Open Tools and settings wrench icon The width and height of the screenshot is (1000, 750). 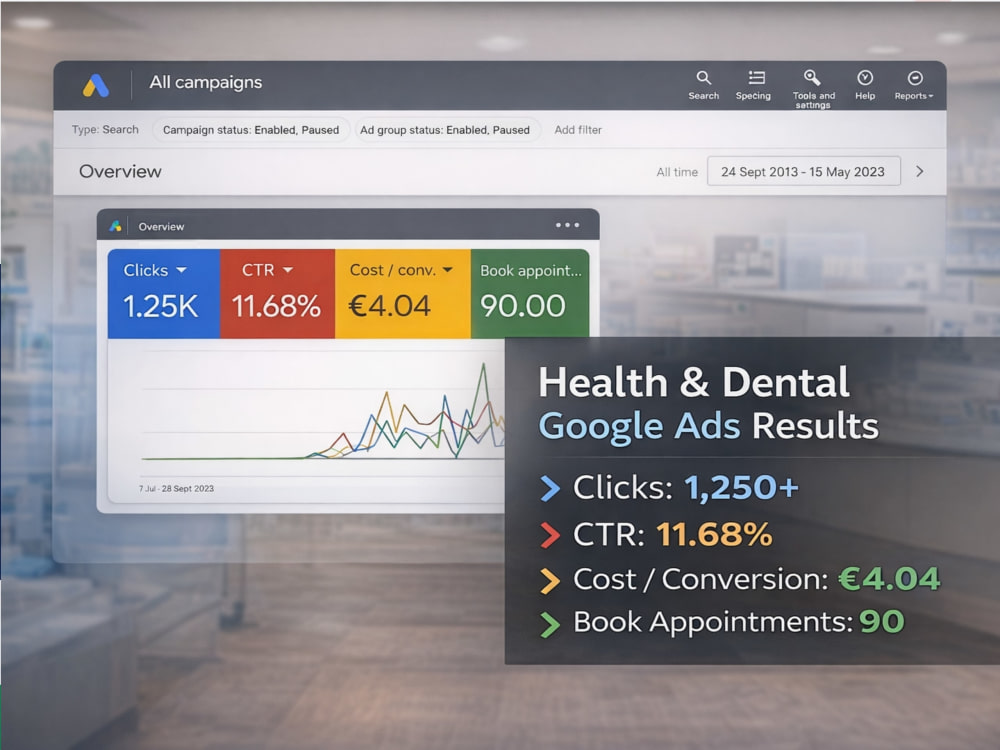click(812, 78)
